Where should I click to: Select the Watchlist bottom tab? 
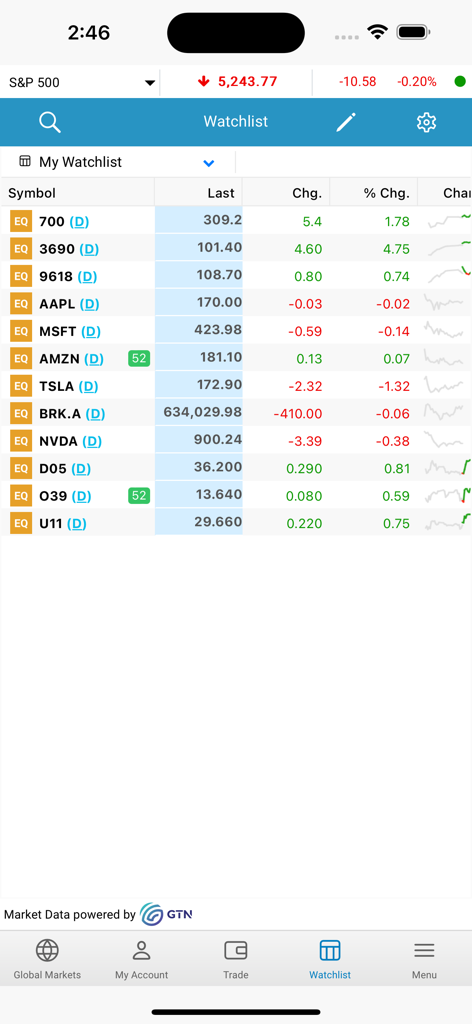click(330, 959)
